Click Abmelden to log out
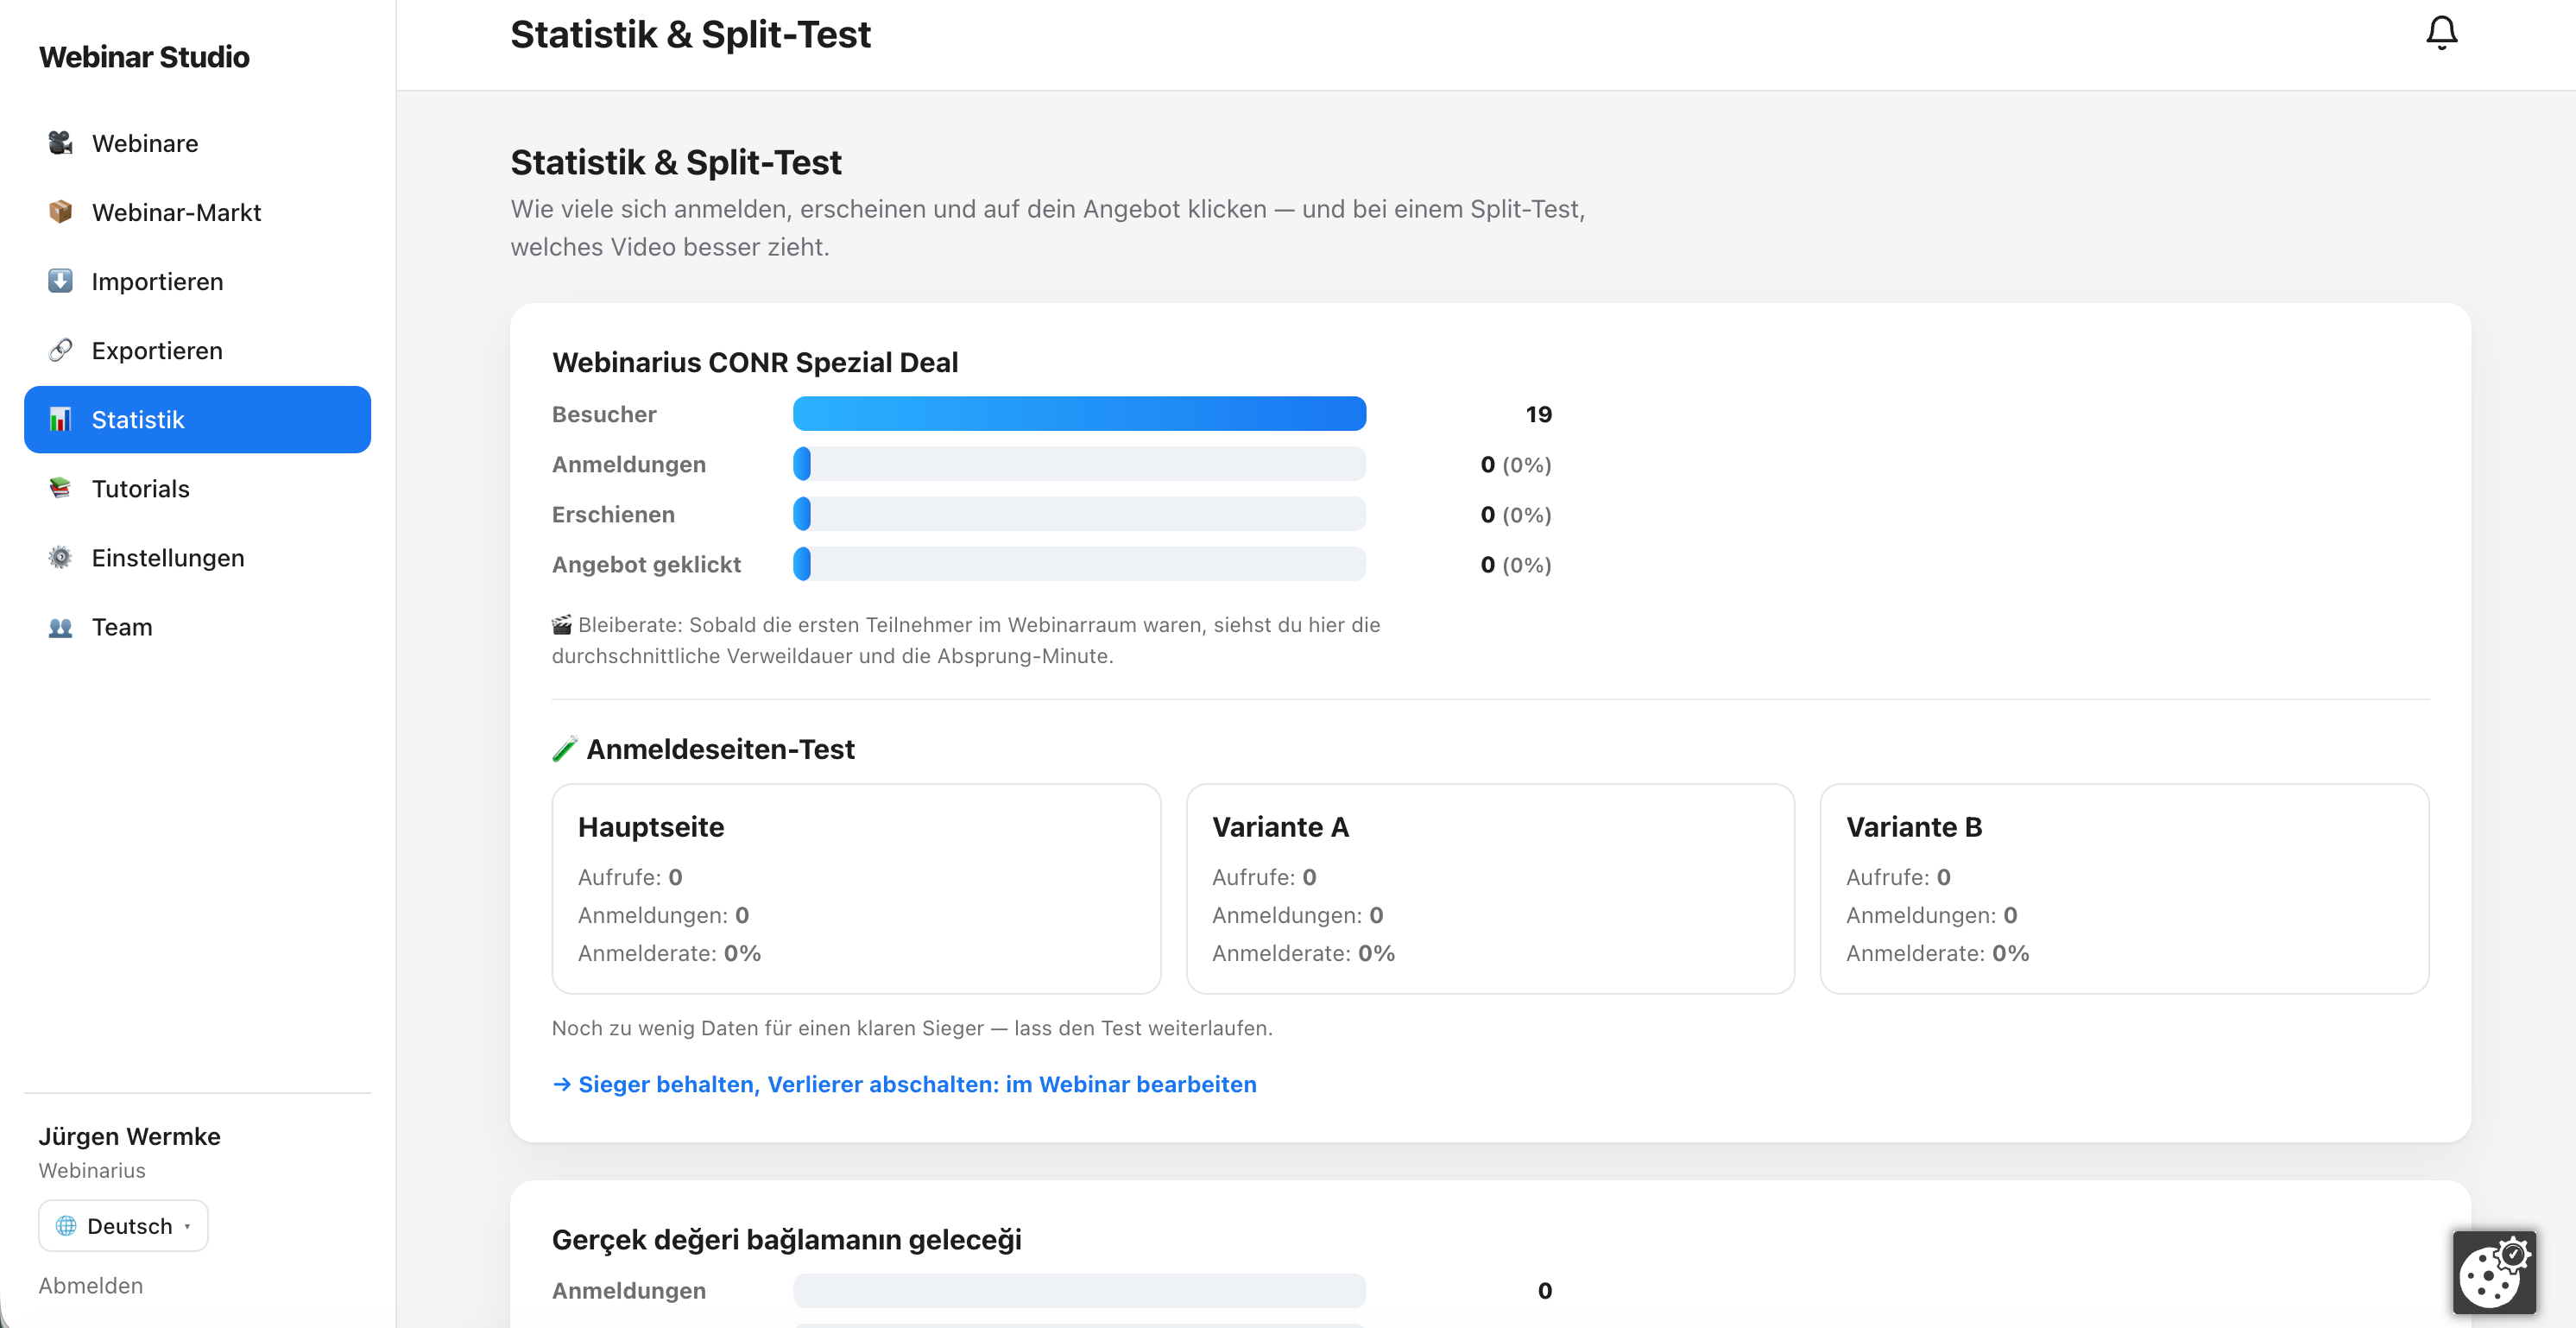 [90, 1286]
